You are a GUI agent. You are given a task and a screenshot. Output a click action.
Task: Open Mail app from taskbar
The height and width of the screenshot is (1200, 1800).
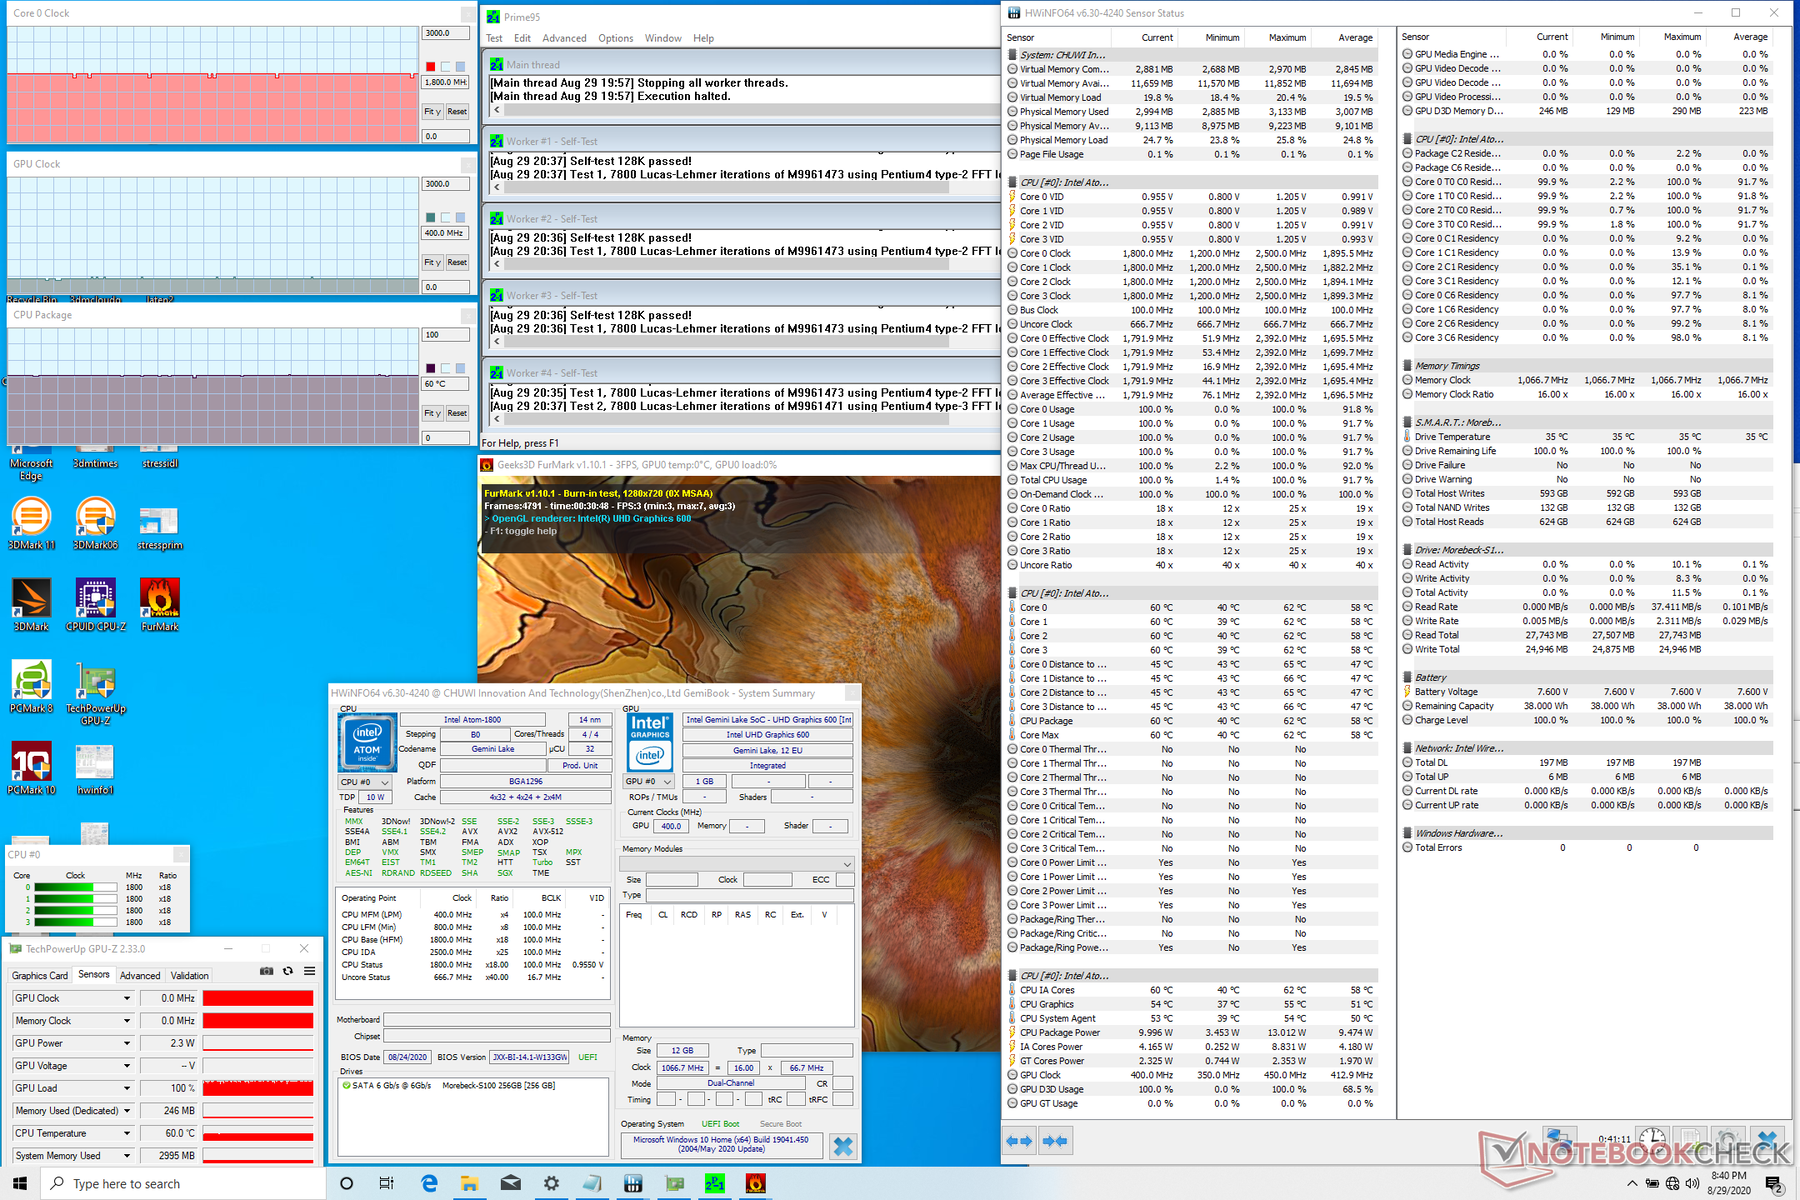point(511,1183)
